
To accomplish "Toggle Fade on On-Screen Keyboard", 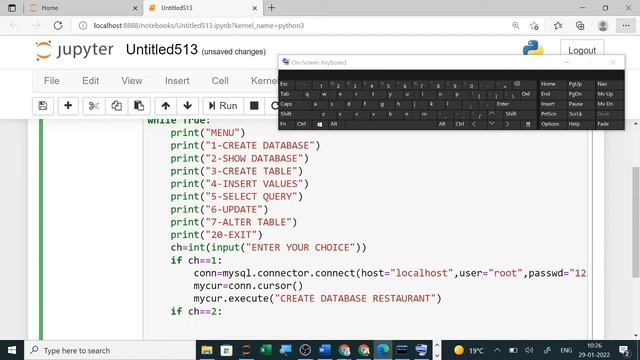I will coord(603,124).
